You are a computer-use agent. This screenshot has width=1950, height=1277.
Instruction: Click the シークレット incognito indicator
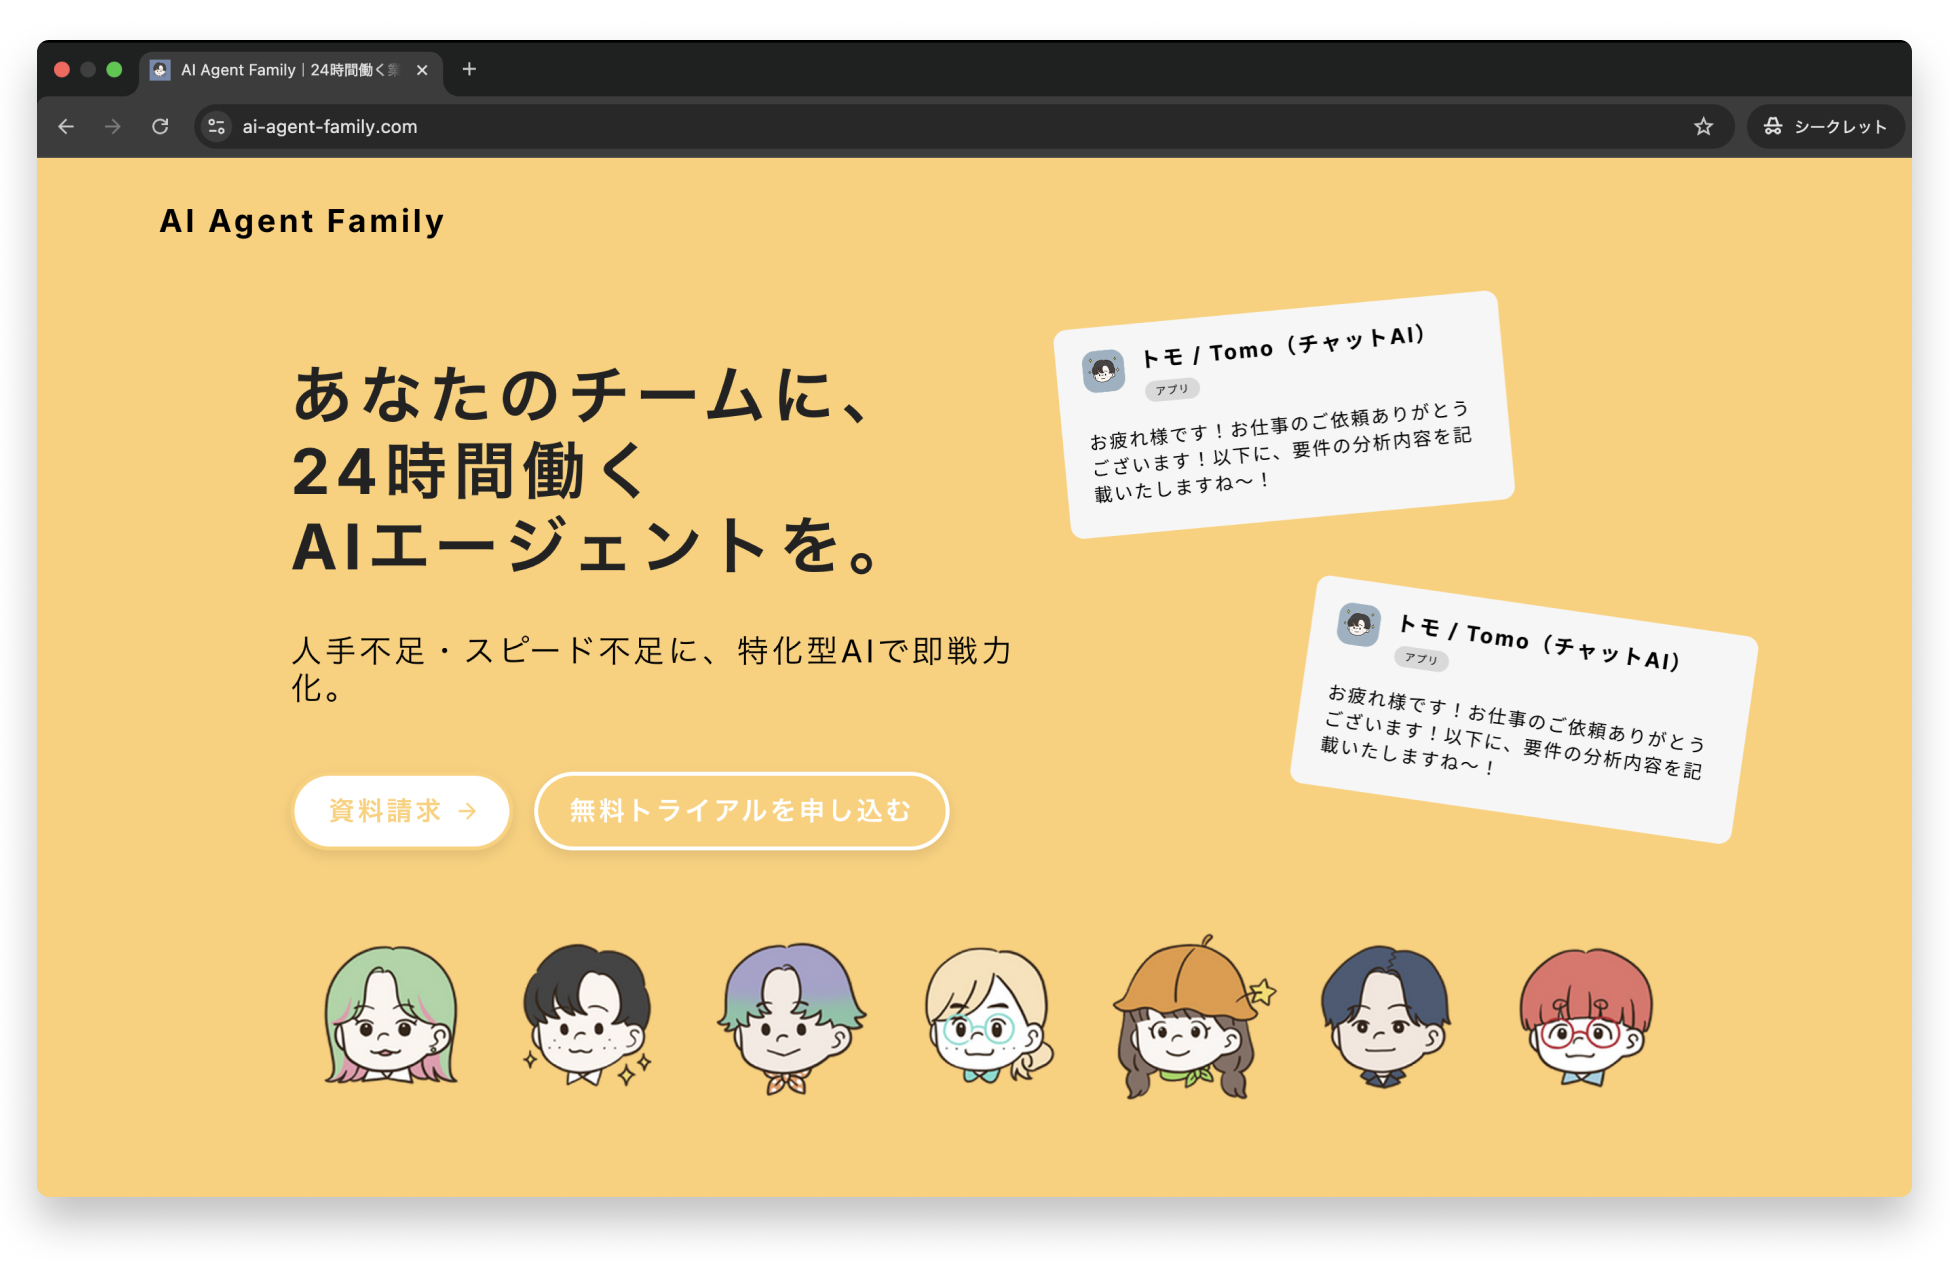pyautogui.click(x=1825, y=127)
